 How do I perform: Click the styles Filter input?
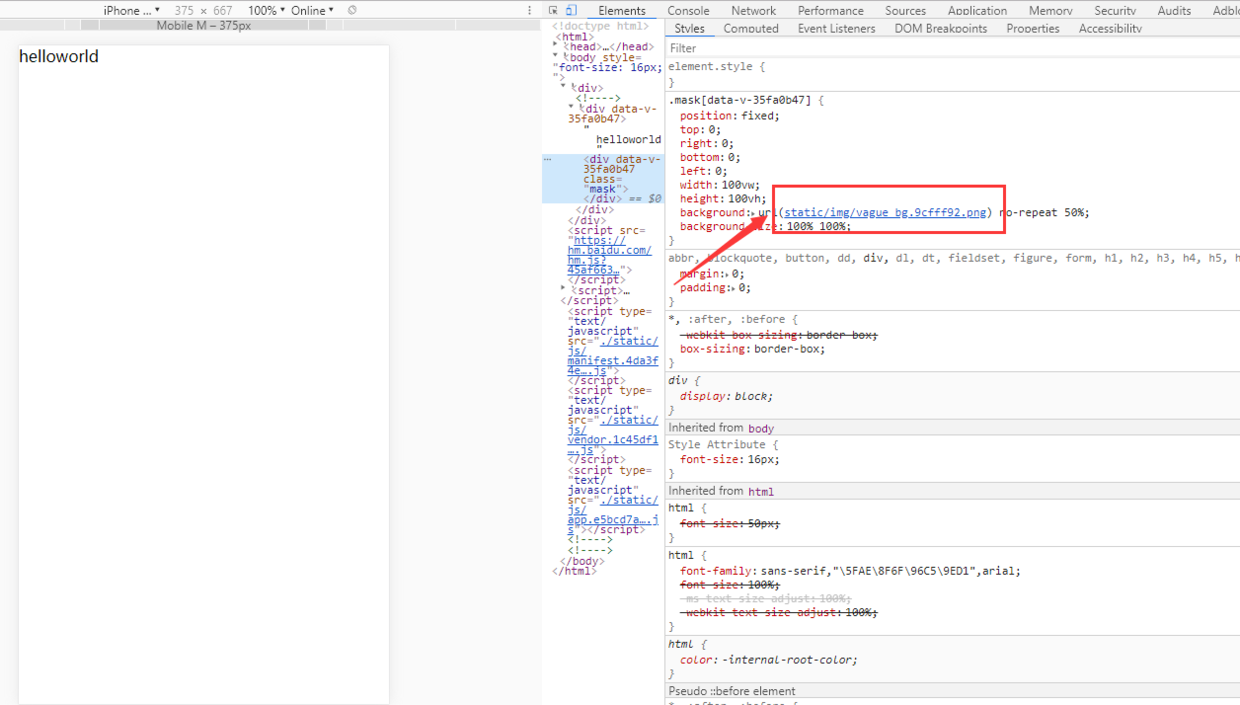pos(950,48)
